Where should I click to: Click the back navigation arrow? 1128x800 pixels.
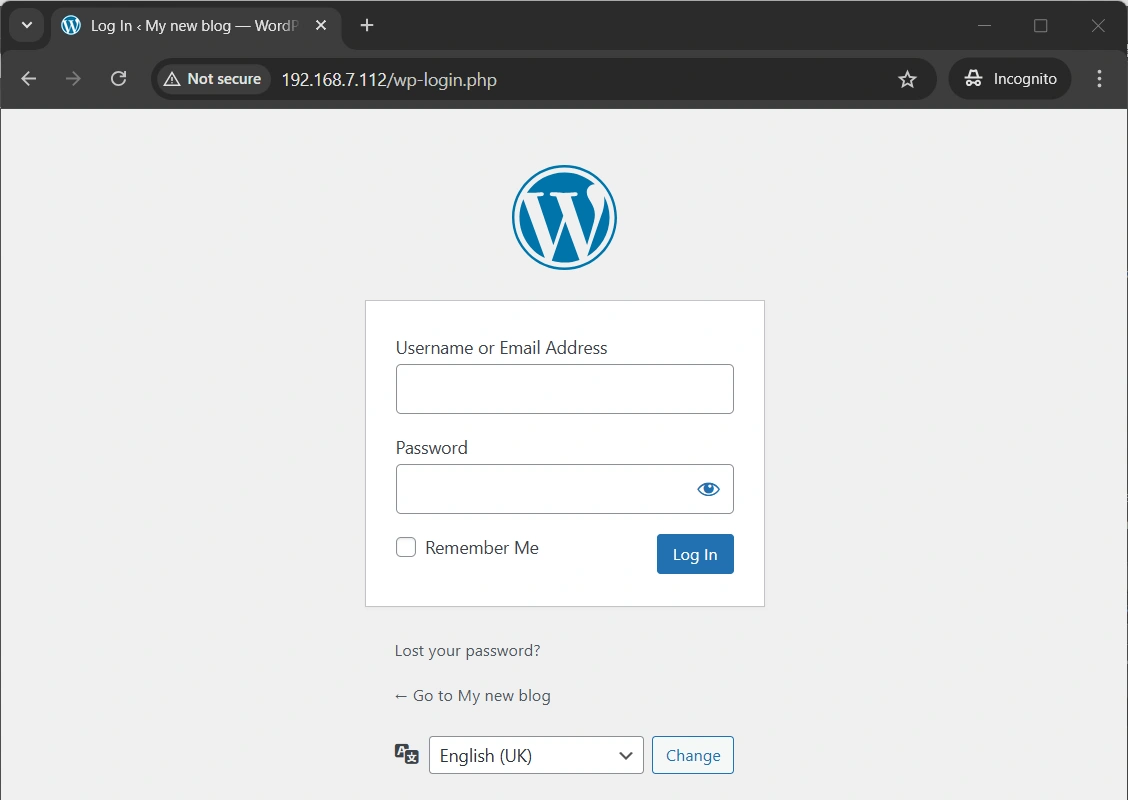[28, 78]
